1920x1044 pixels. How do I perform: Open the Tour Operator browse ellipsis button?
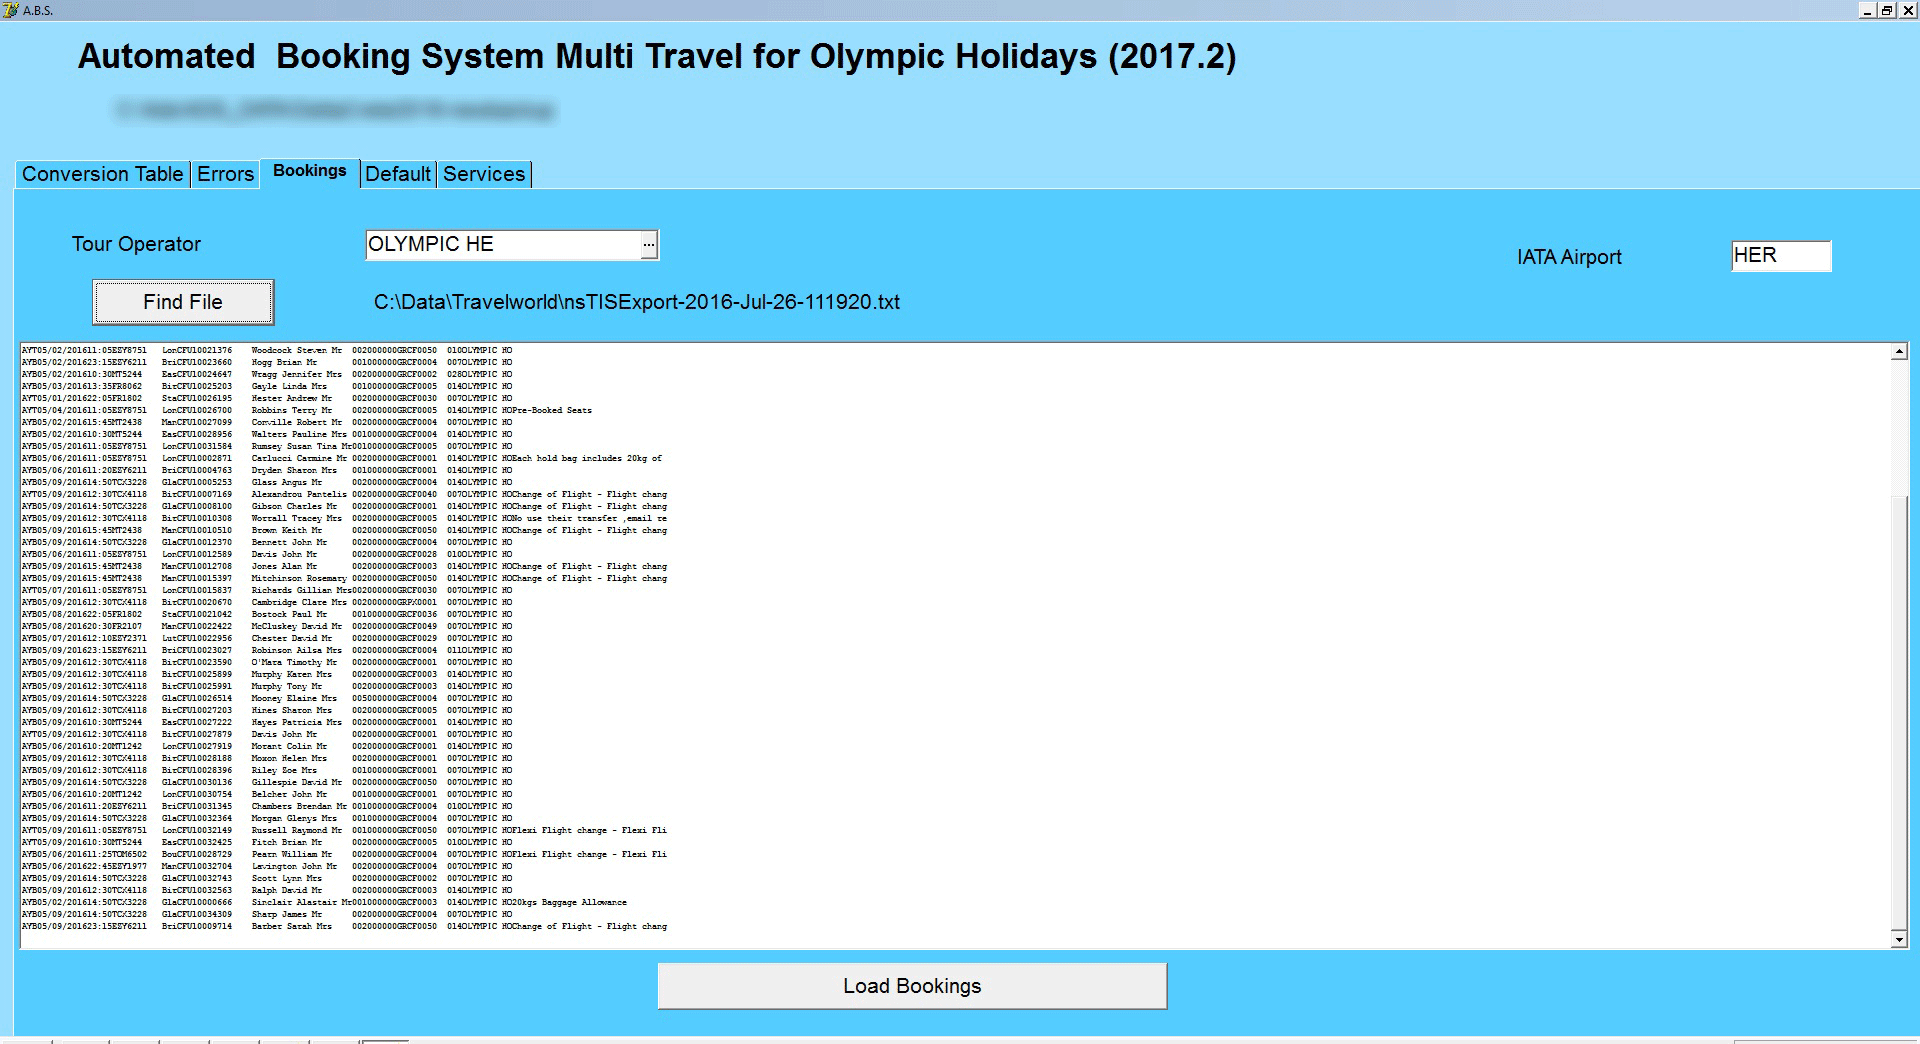(x=649, y=244)
